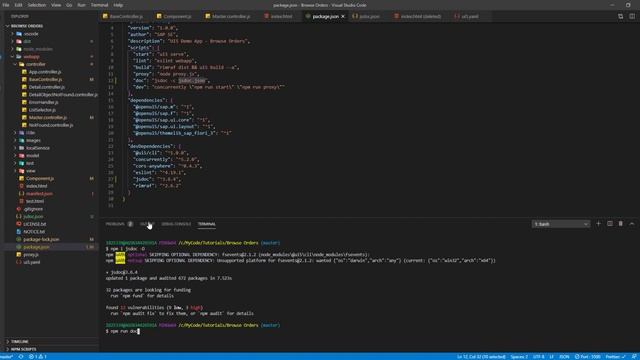This screenshot has height=360, width=640.
Task: Open ErrorHandler.js in explorer
Action: pos(43,102)
